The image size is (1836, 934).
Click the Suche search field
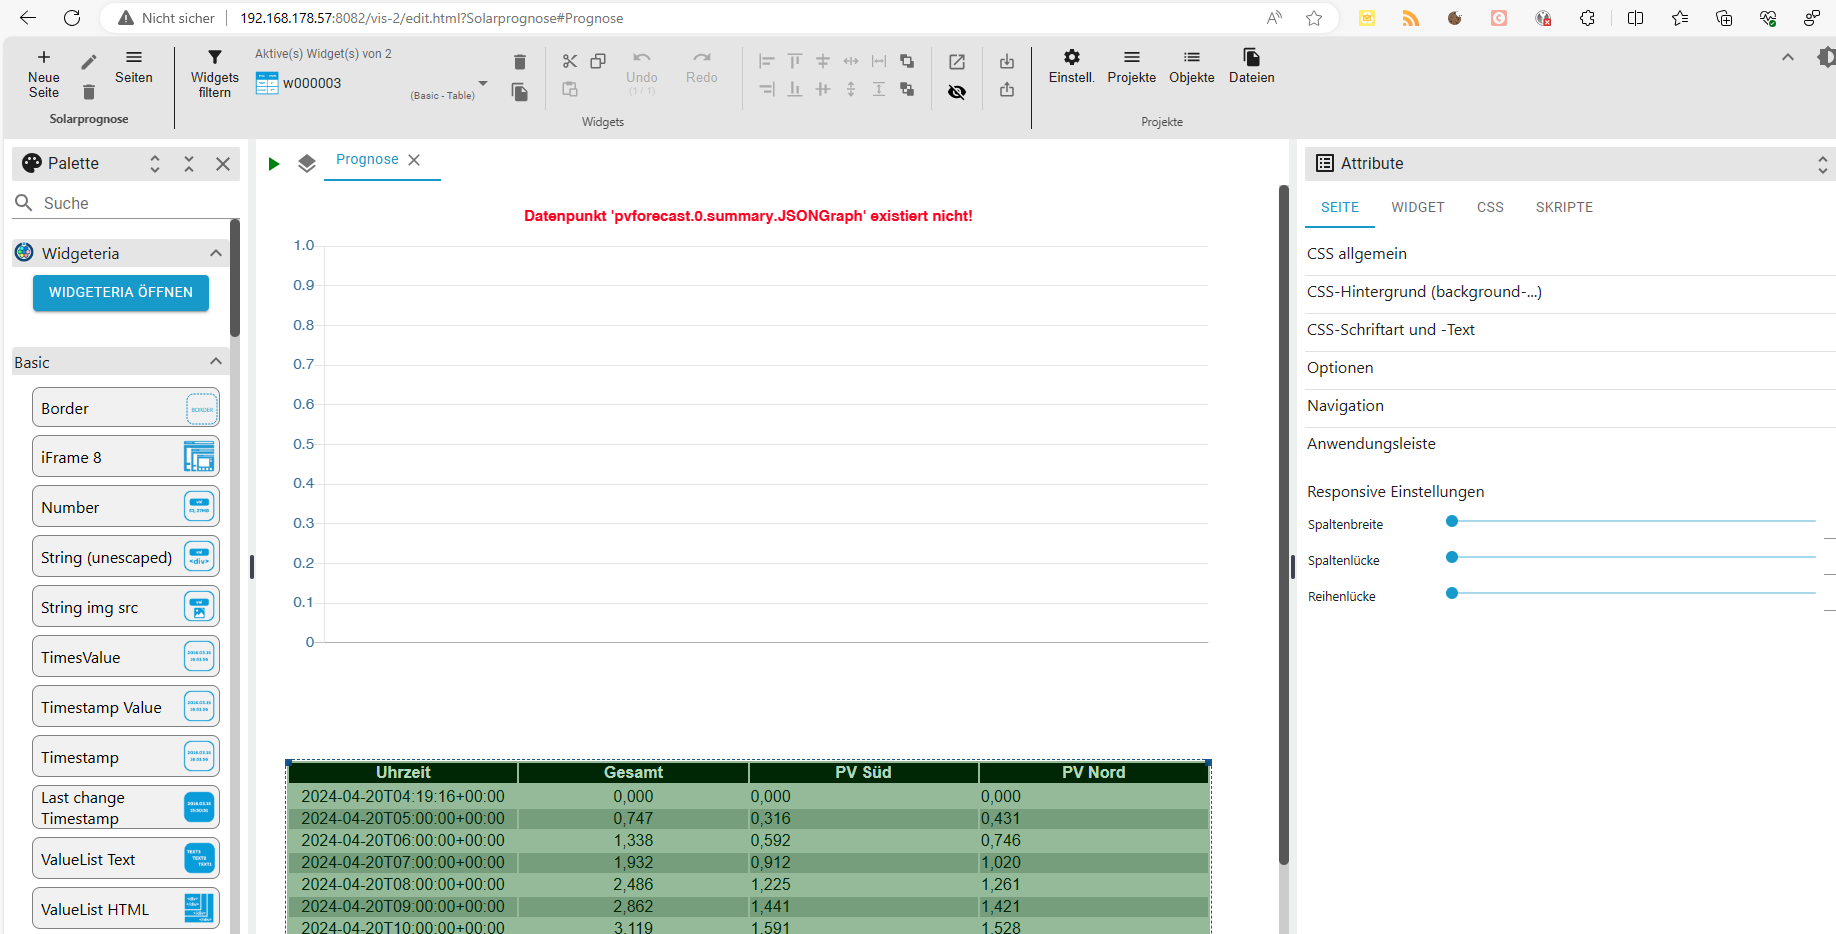(126, 203)
